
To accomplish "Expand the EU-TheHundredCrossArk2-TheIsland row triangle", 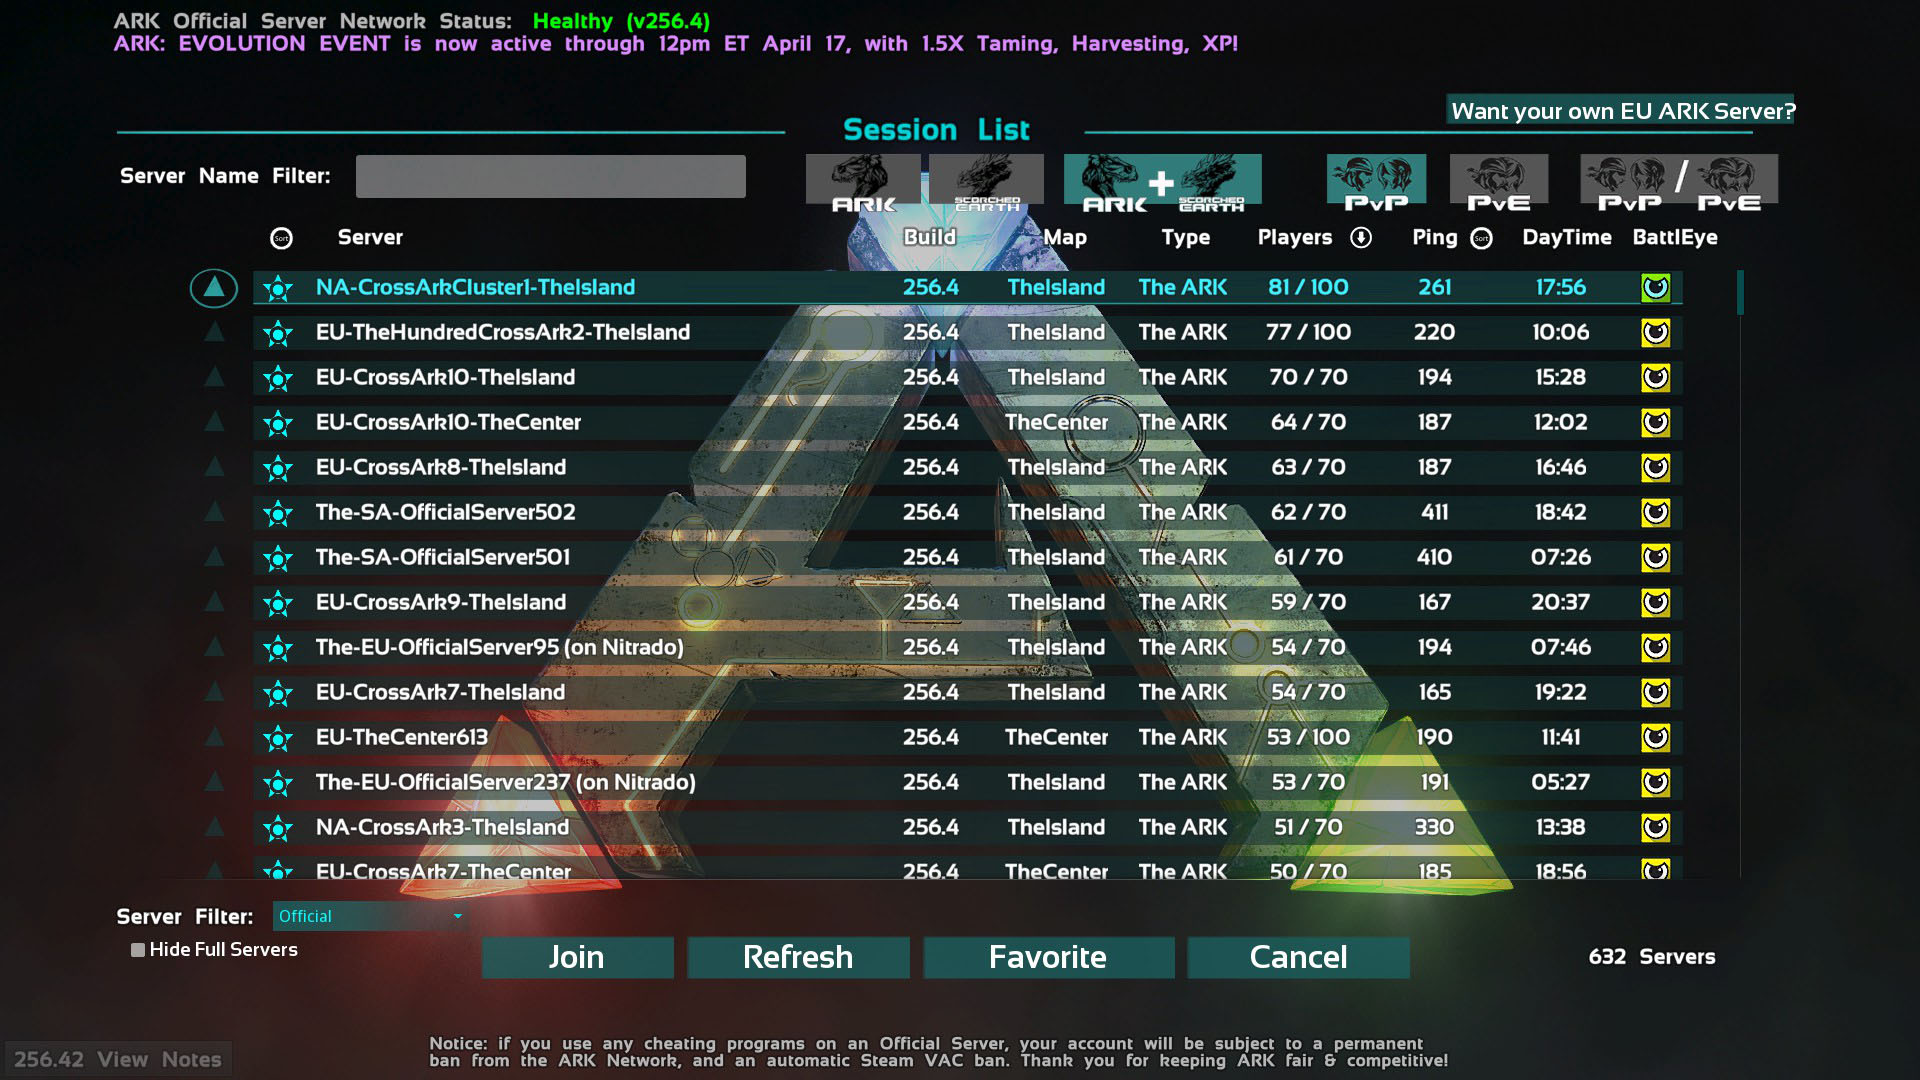I will (214, 332).
